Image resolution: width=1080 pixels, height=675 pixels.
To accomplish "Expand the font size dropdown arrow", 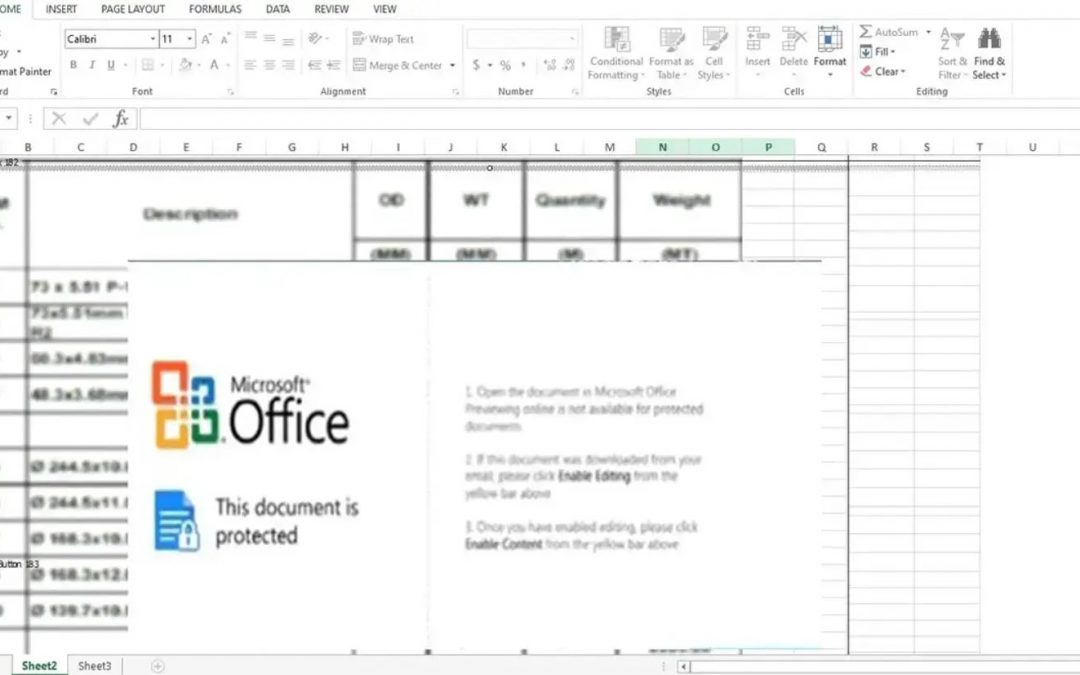I will point(189,39).
